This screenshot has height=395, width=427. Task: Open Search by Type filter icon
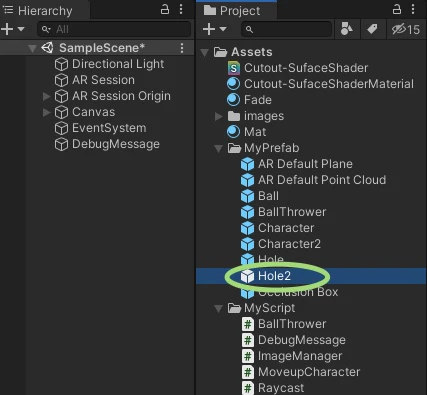point(347,29)
